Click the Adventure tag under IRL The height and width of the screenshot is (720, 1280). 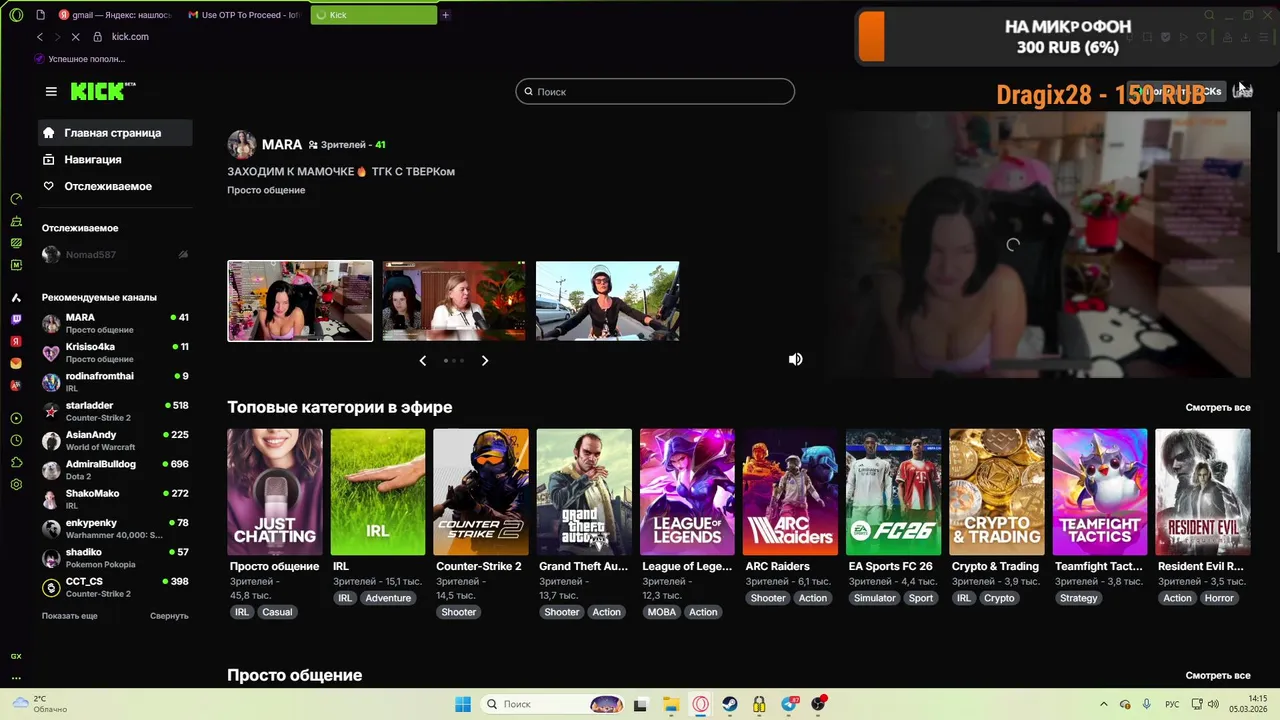tap(388, 598)
